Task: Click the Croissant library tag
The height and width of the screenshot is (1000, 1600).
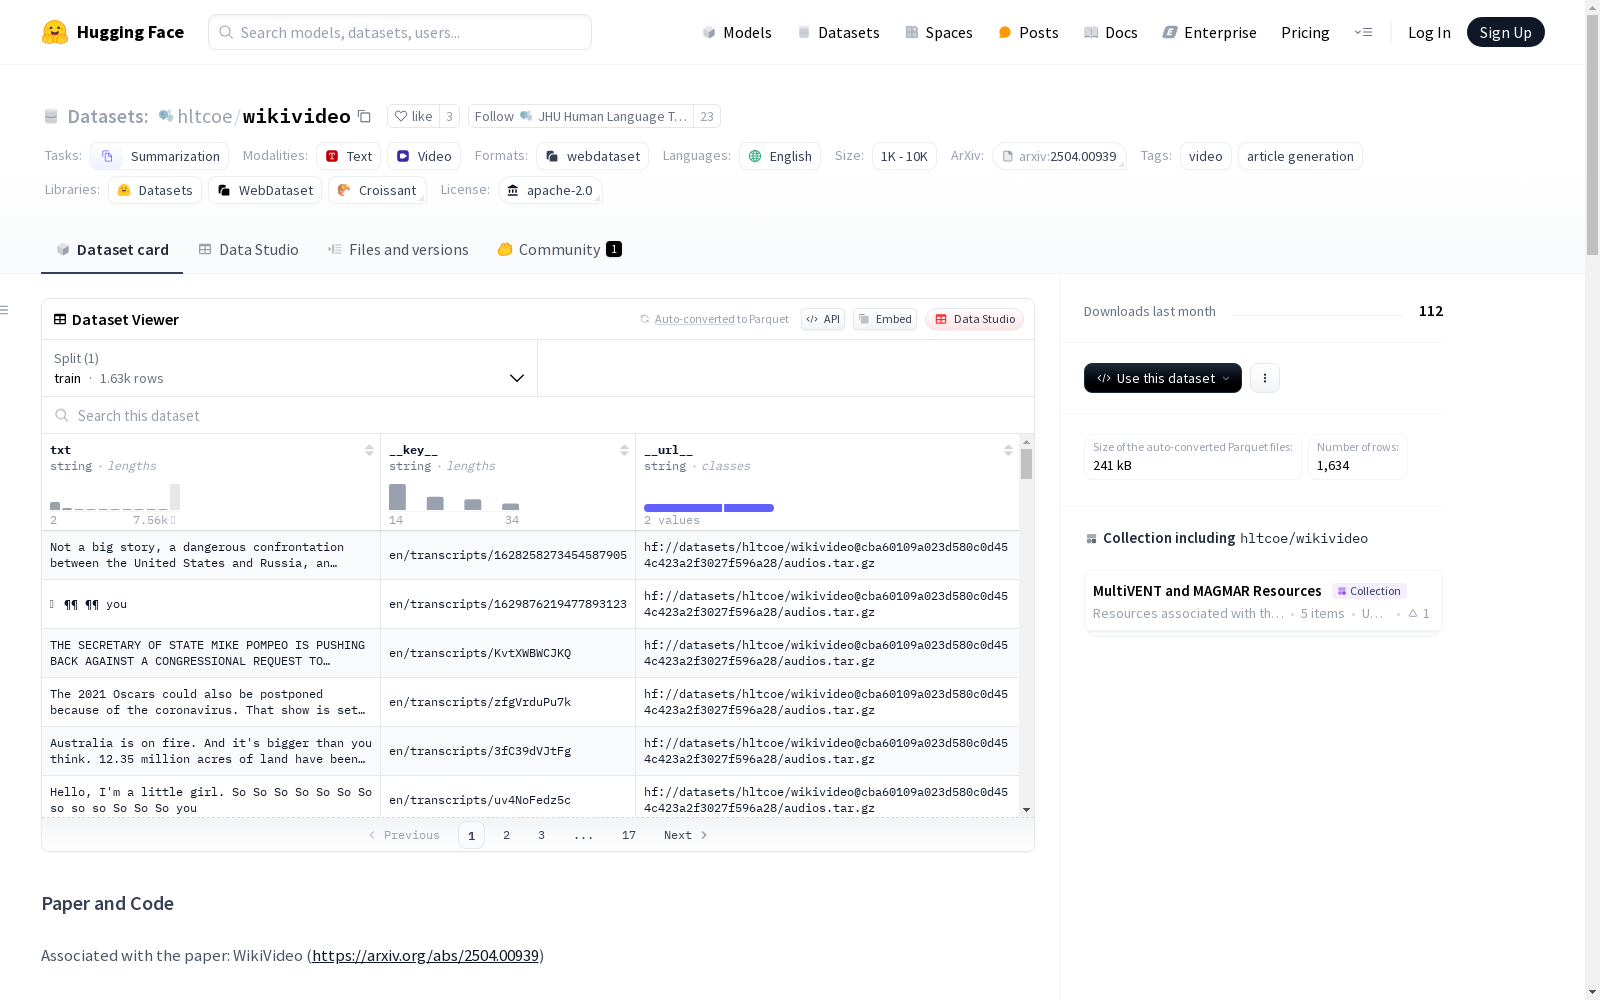Action: (x=377, y=190)
